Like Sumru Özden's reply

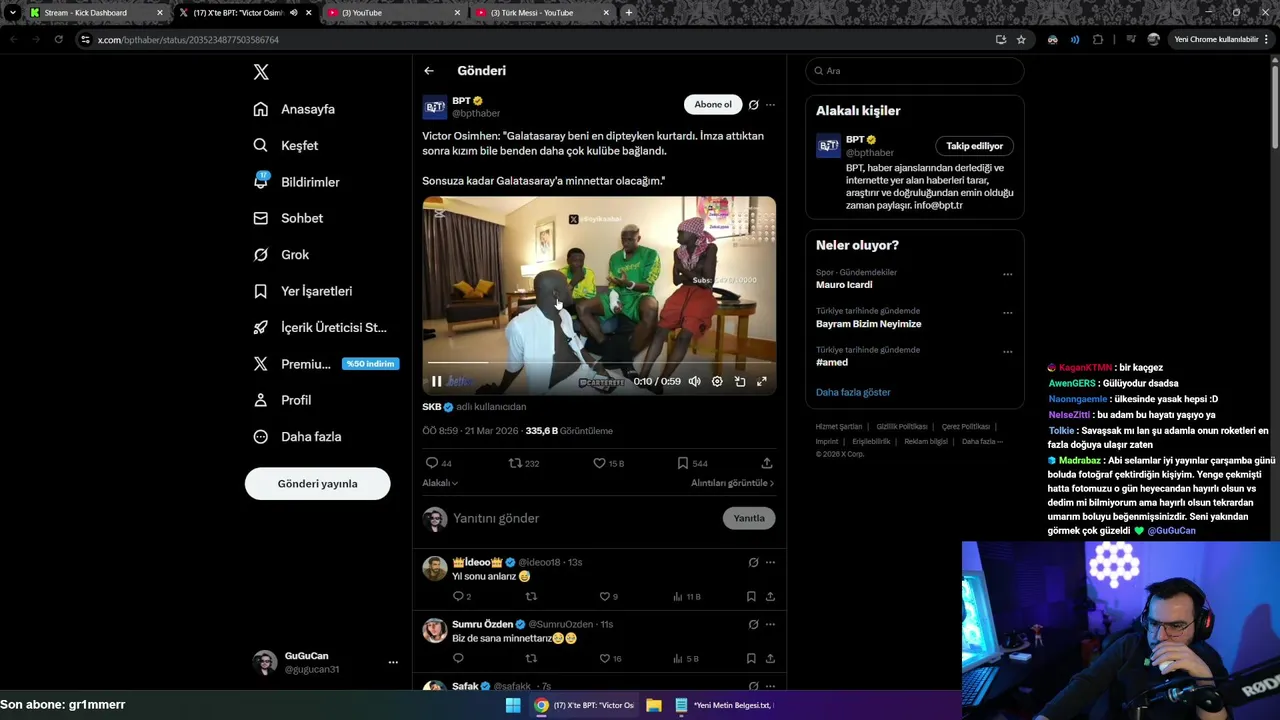[x=604, y=659]
